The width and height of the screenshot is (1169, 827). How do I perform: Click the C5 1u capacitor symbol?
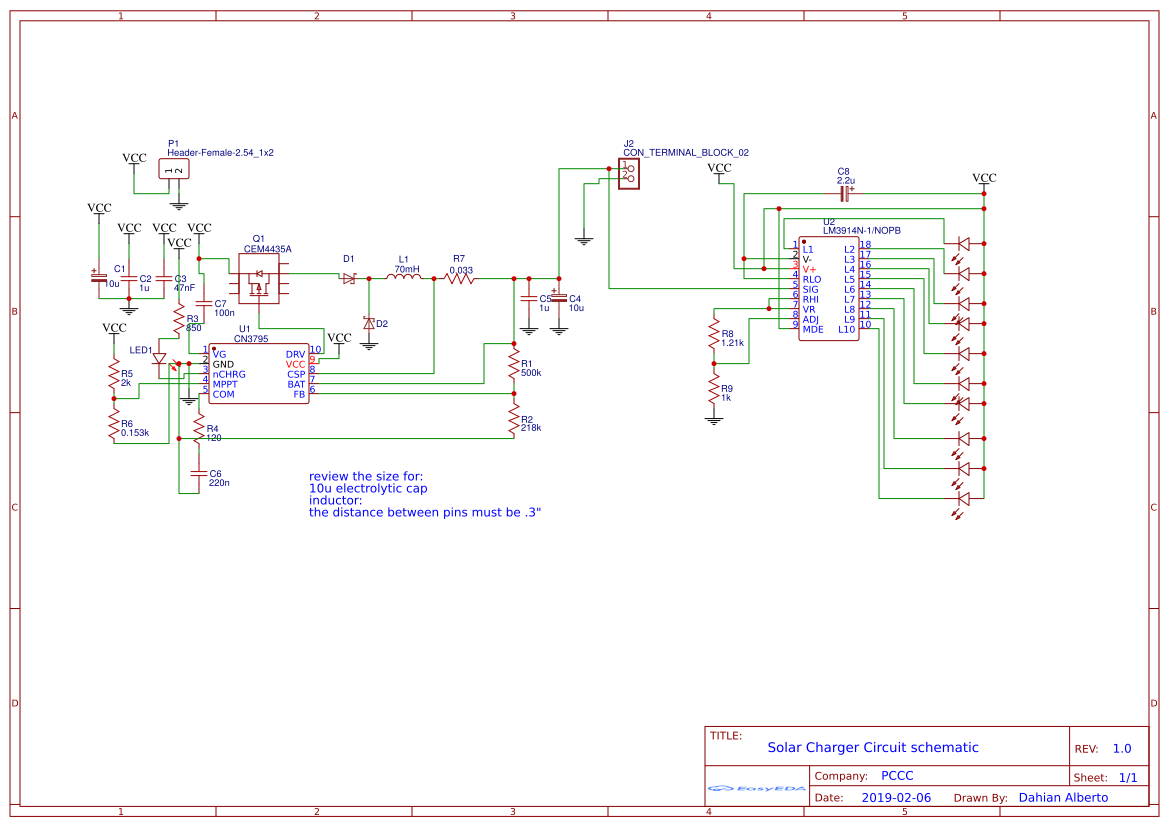tap(529, 298)
